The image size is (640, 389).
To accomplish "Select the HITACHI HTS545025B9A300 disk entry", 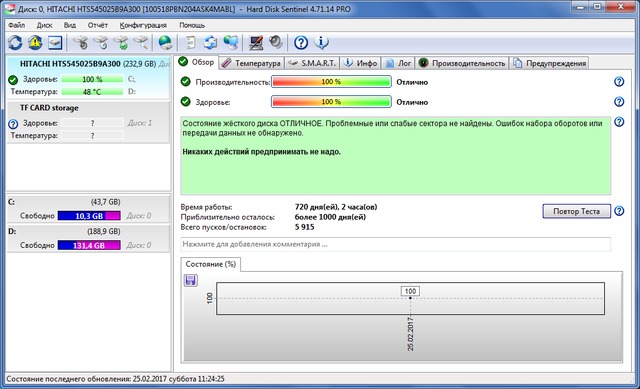I will 88,77.
